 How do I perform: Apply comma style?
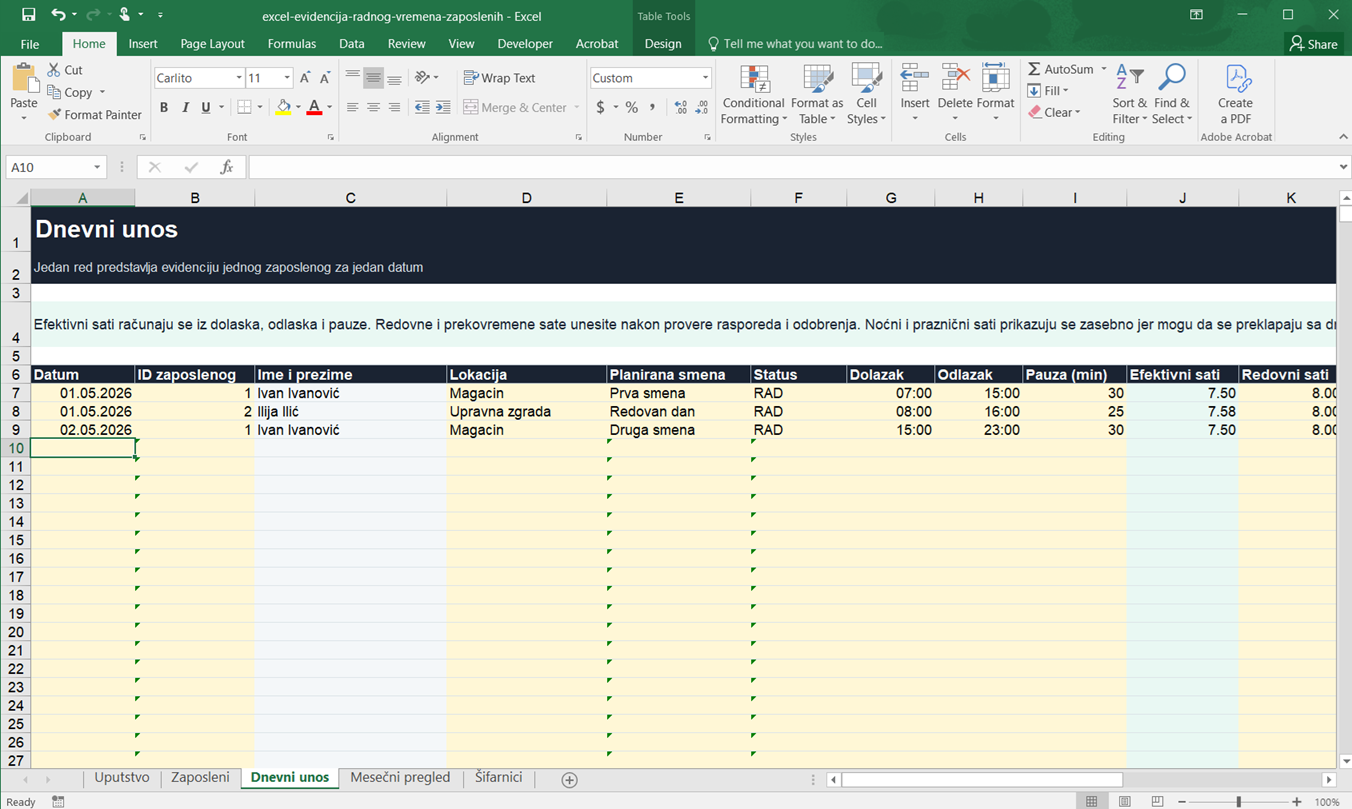click(652, 107)
